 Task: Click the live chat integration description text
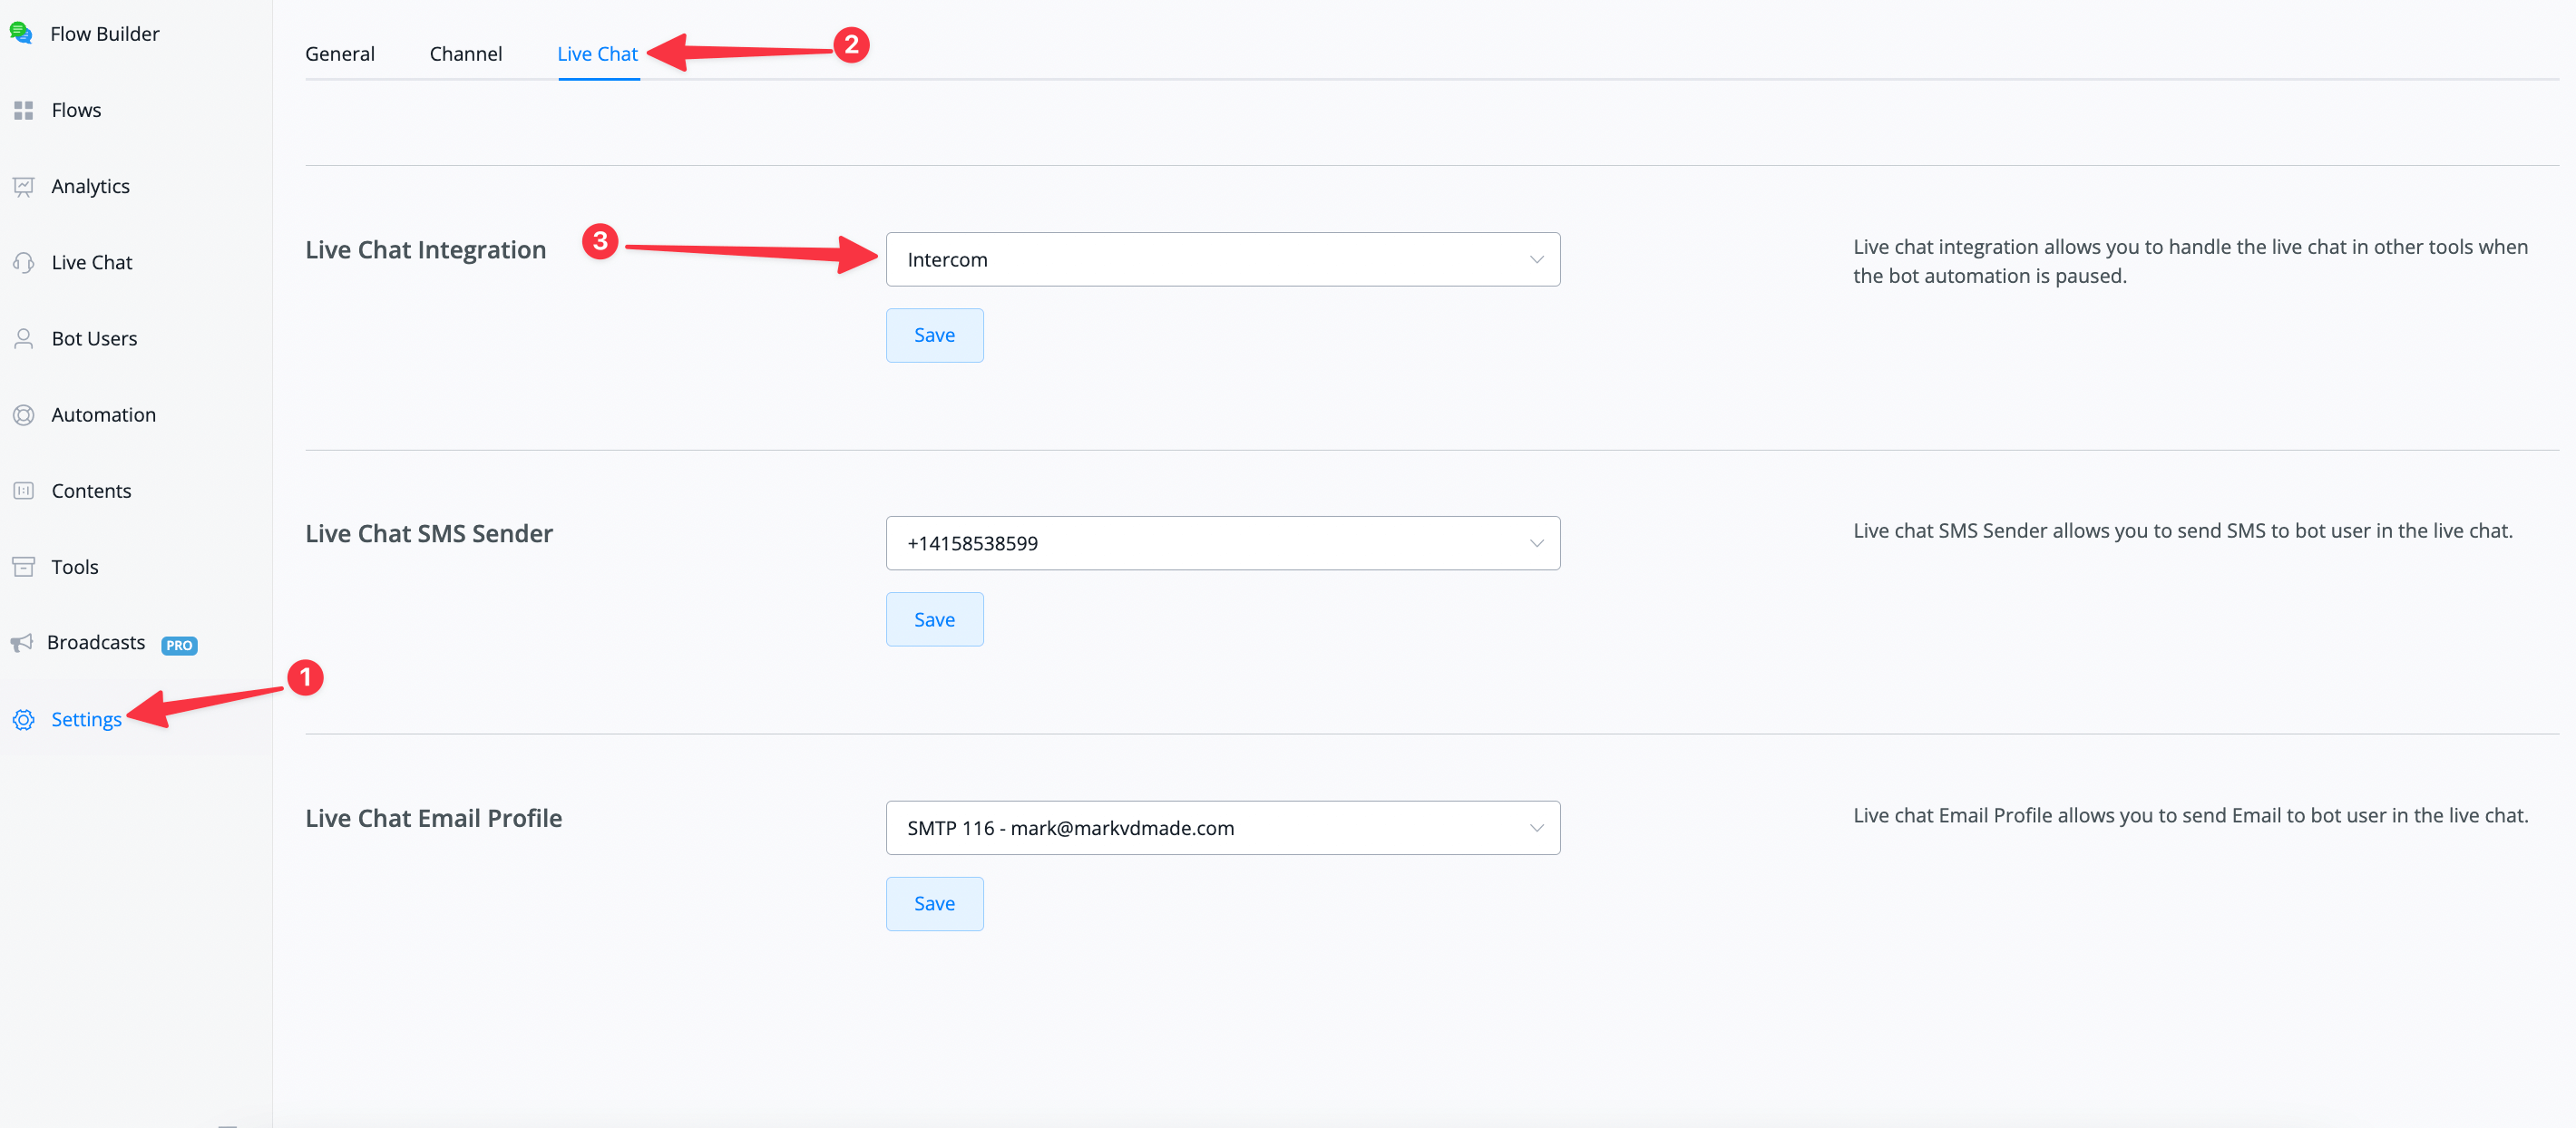pyautogui.click(x=2190, y=261)
